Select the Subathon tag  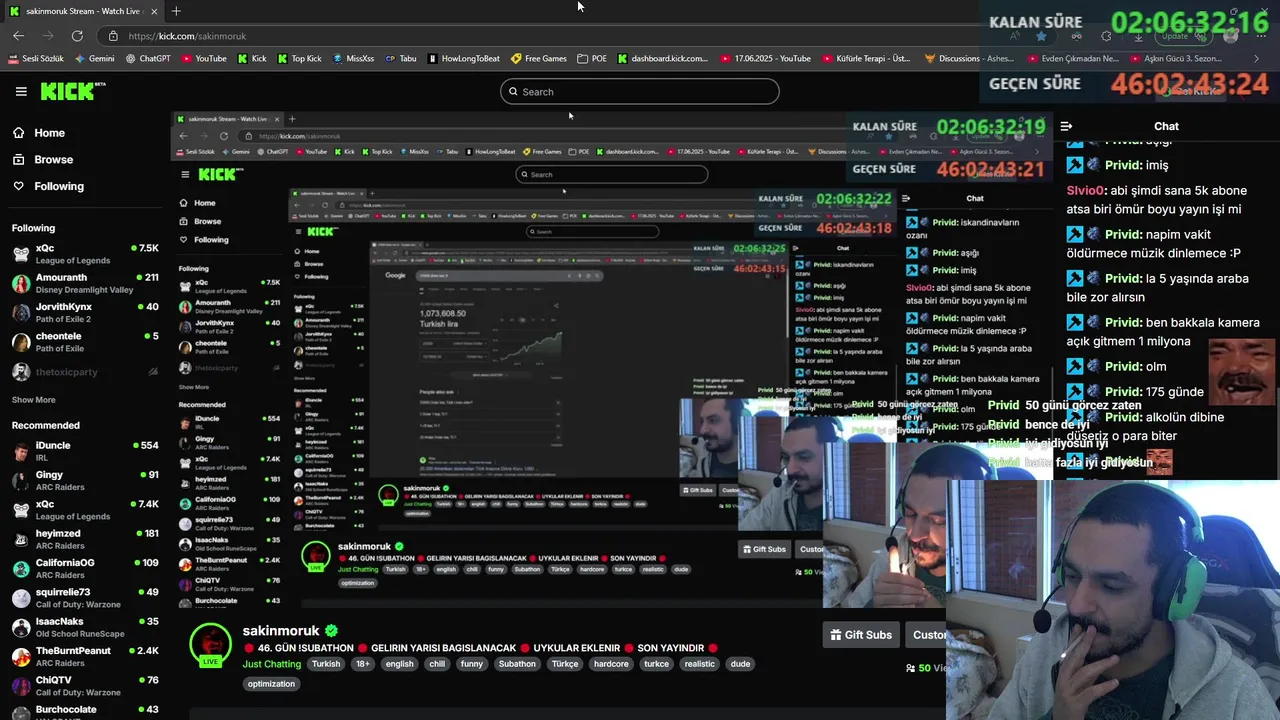517,664
